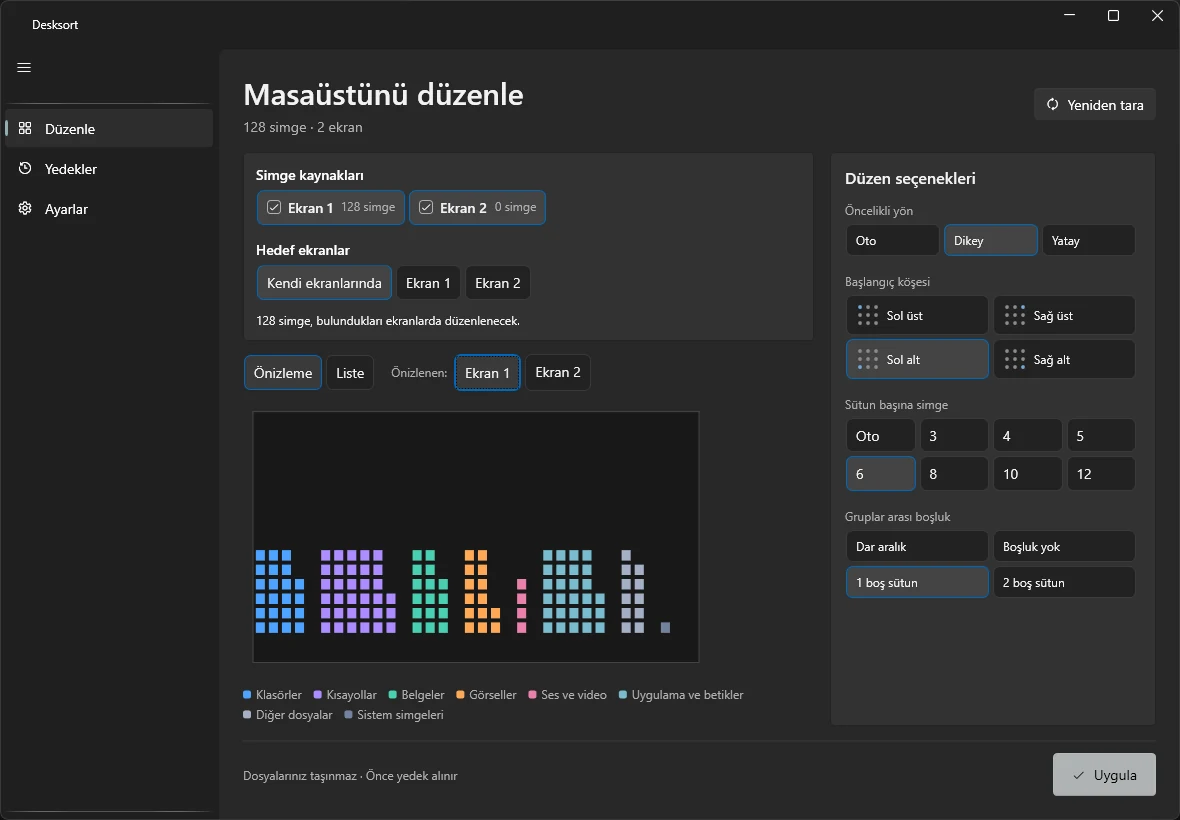The image size is (1180, 820).
Task: Set 3 icons per column
Action: tap(953, 436)
